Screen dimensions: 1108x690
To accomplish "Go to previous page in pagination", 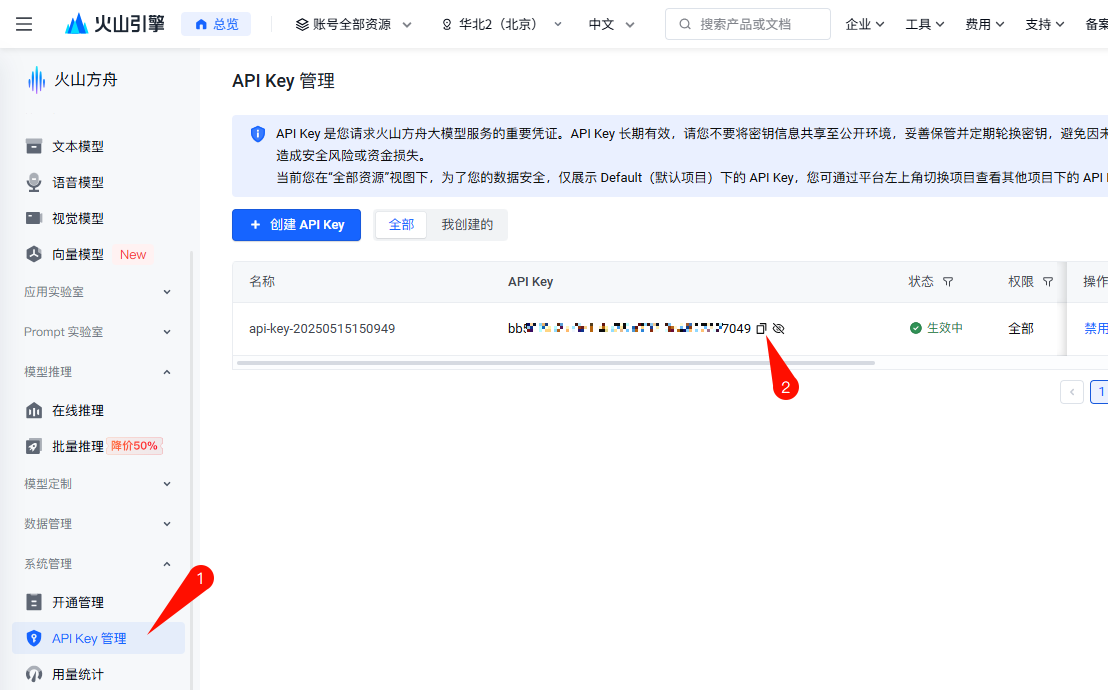I will pos(1072,392).
